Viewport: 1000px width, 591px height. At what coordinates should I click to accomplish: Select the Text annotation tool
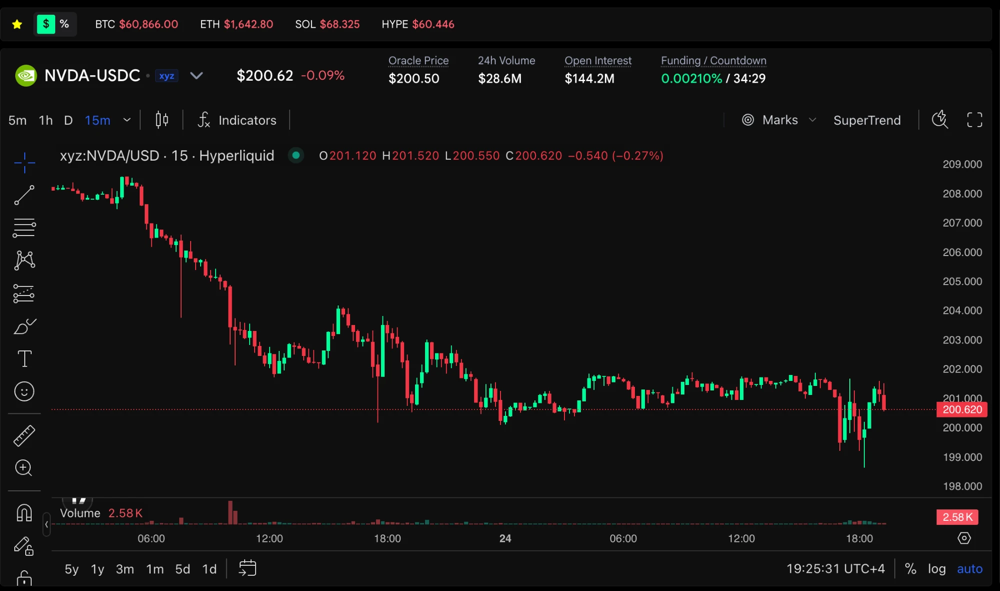24,359
